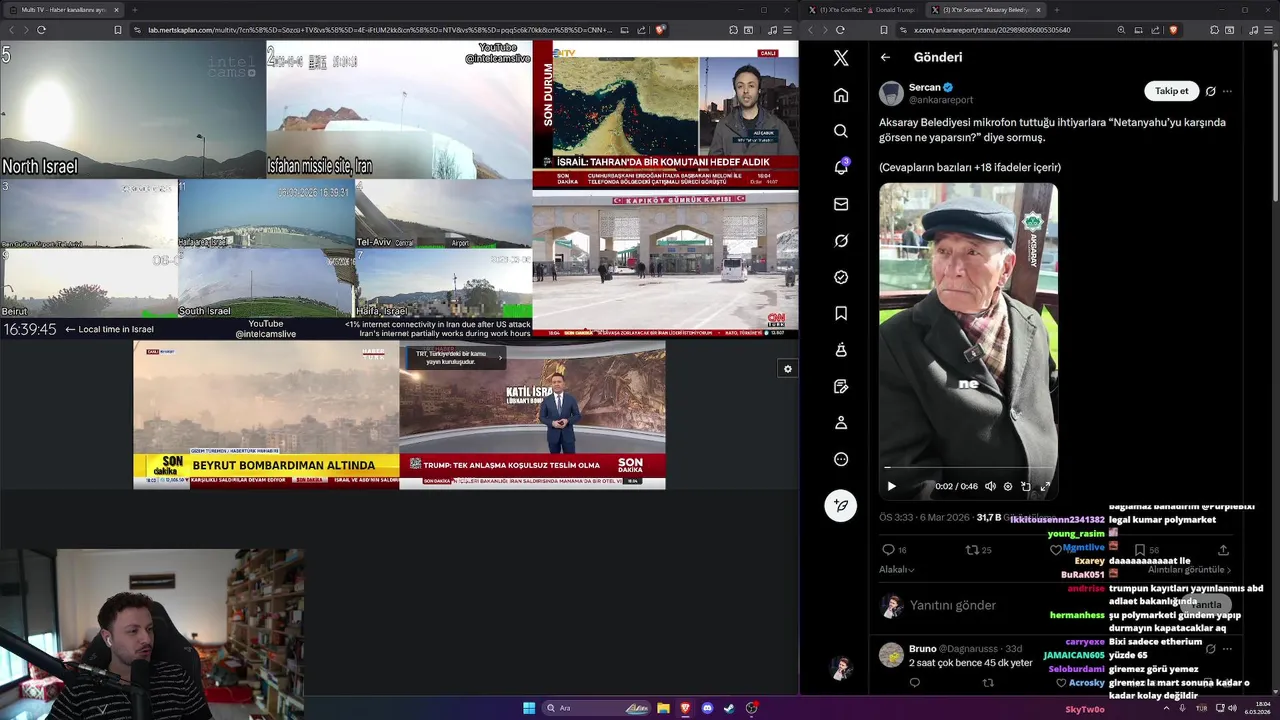This screenshot has height=720, width=1280.
Task: Open extensions puzzle icon in right window
Action: click(x=1214, y=30)
